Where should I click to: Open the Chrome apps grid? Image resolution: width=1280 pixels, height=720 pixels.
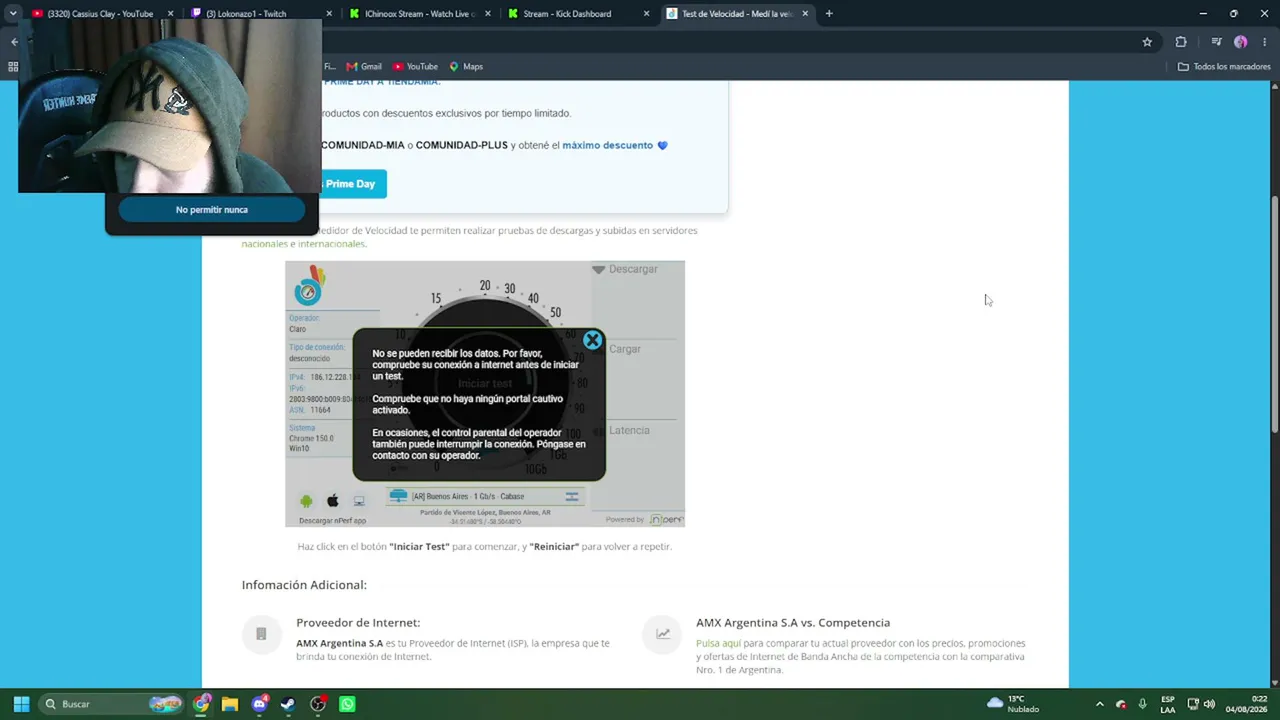pyautogui.click(x=13, y=67)
